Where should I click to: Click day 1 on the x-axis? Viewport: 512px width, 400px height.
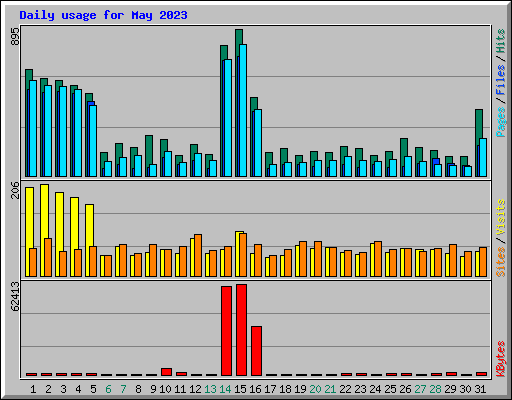33,389
